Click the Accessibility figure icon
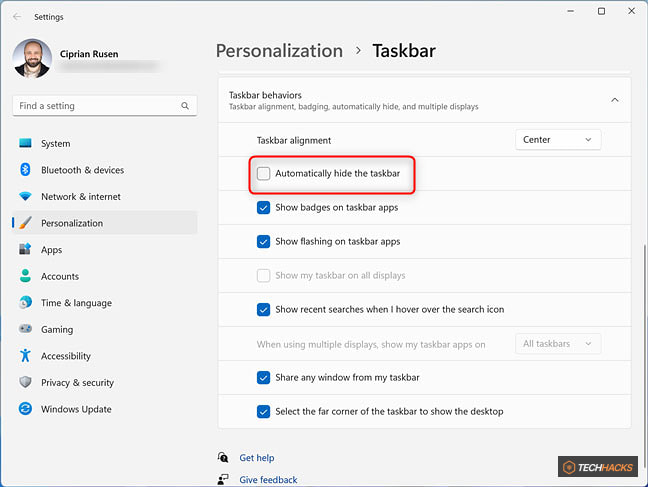Image resolution: width=648 pixels, height=487 pixels. click(25, 356)
